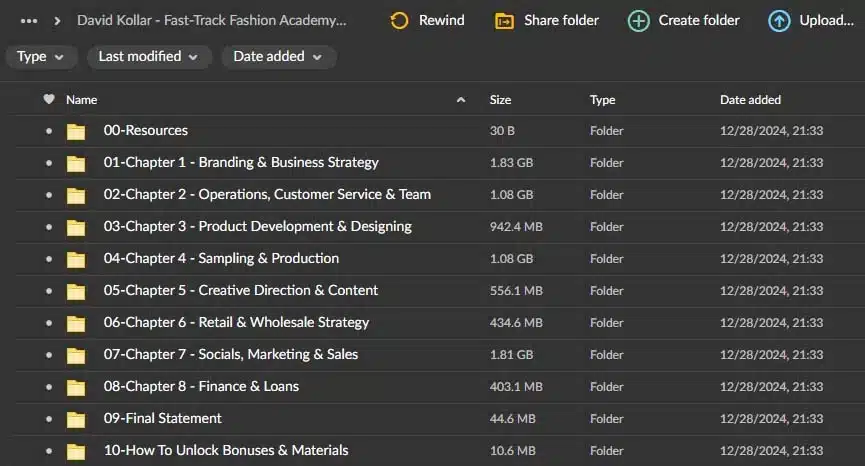The width and height of the screenshot is (865, 466).
Task: Sort by the Size column header
Action: [x=500, y=100]
